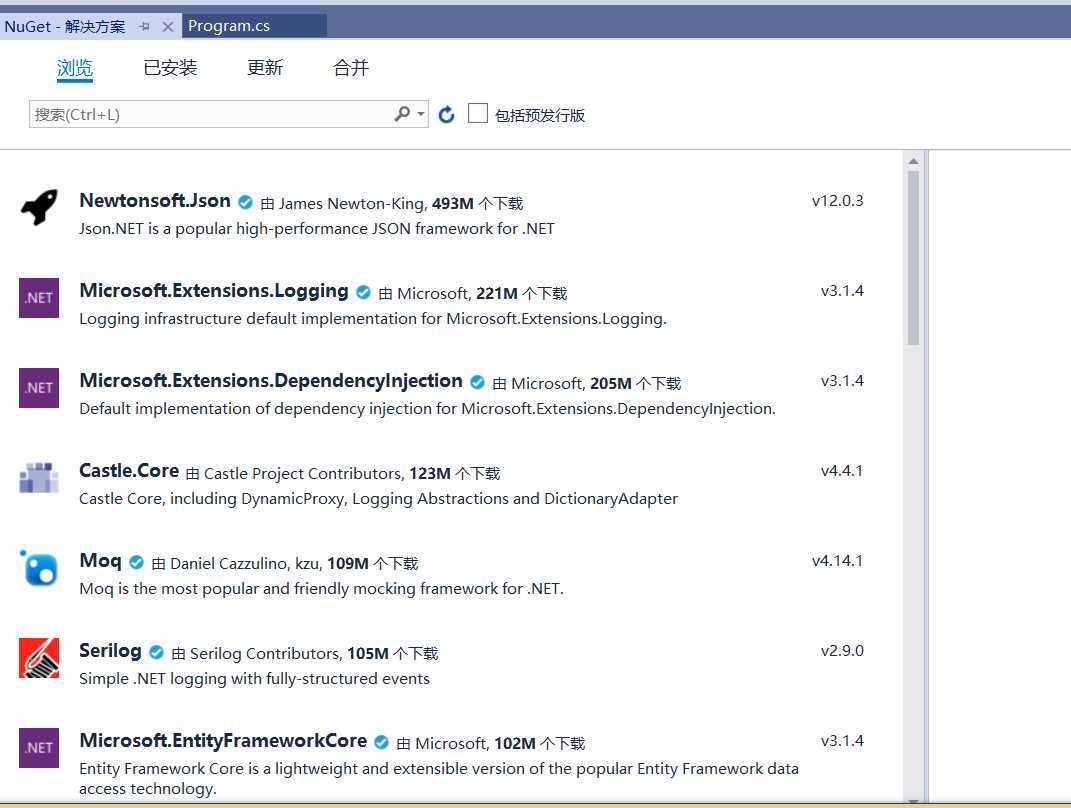The width and height of the screenshot is (1071, 808).
Task: Click verified badge next to Newtonsoft.Json
Action: [245, 202]
